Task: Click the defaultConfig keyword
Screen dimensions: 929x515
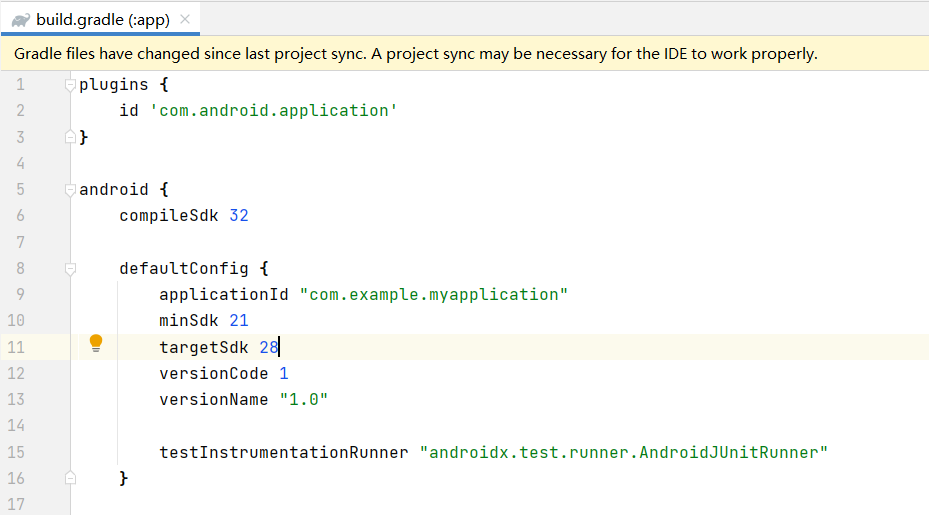Action: point(184,268)
